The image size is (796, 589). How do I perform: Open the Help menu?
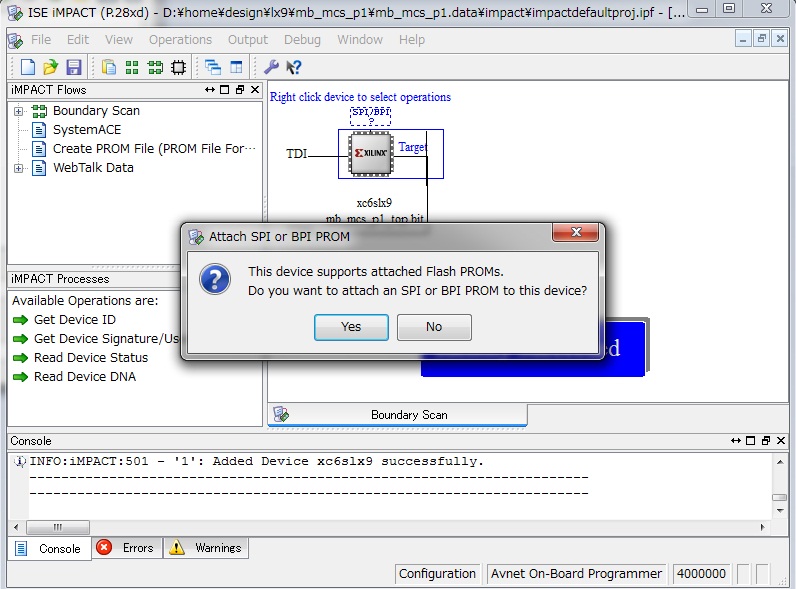412,40
